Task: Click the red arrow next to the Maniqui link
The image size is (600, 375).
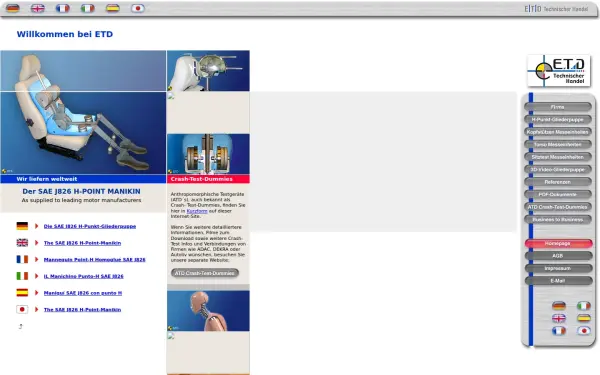Action: [x=37, y=293]
